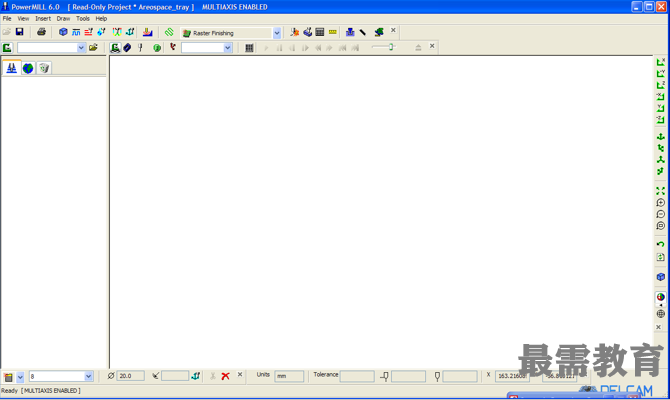
Task: Toggle the ViewMill simulation window icon
Action: click(115, 48)
